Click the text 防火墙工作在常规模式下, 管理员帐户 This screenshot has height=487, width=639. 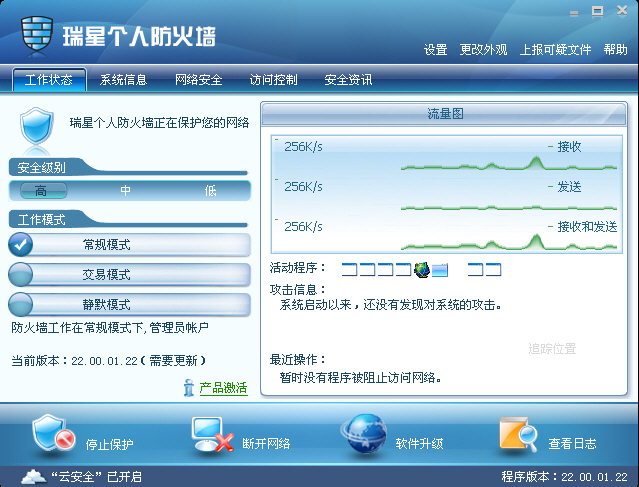coord(110,328)
